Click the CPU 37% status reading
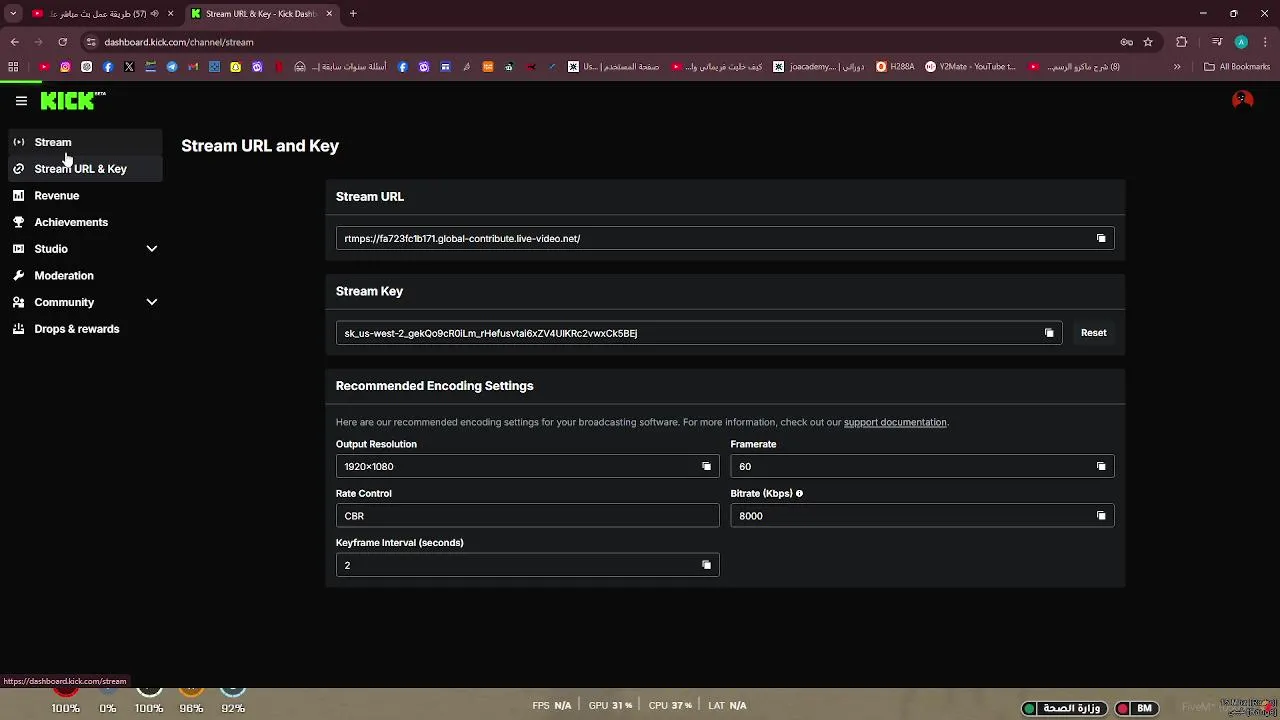The image size is (1280, 720). [670, 705]
